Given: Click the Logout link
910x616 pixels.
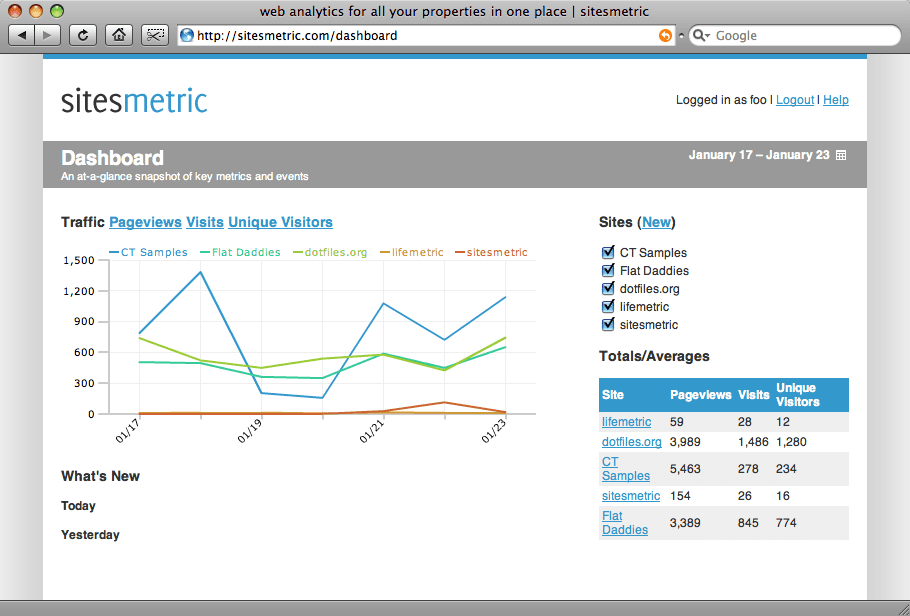Looking at the screenshot, I should [795, 100].
